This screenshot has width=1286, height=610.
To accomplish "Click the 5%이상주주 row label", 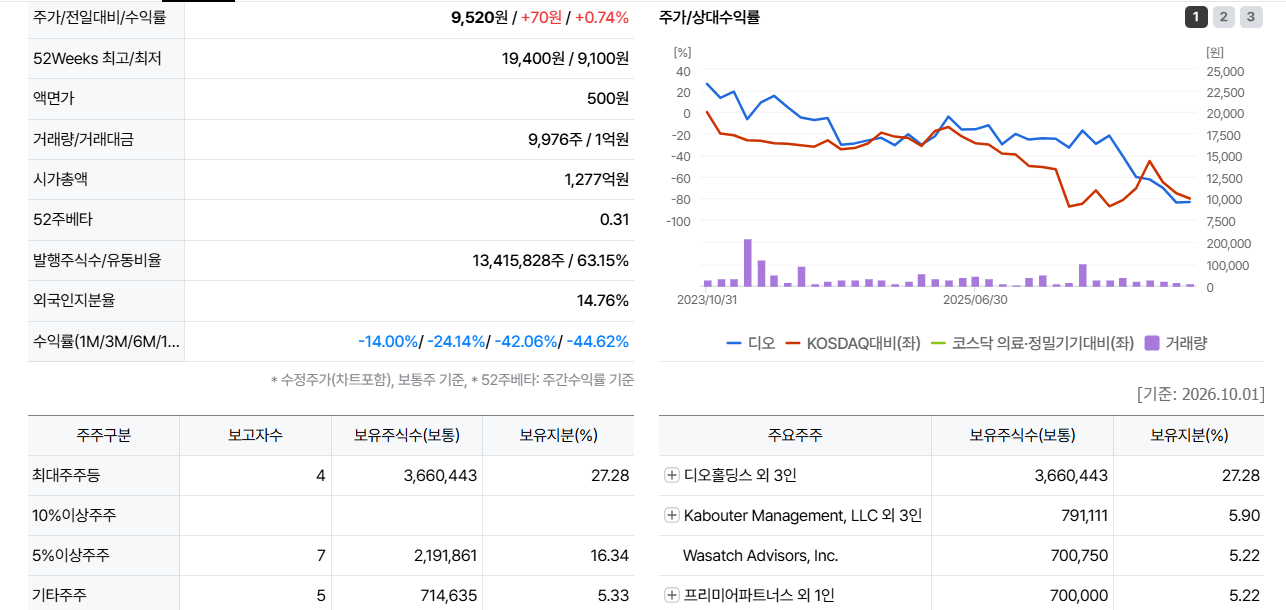I will pos(70,555).
